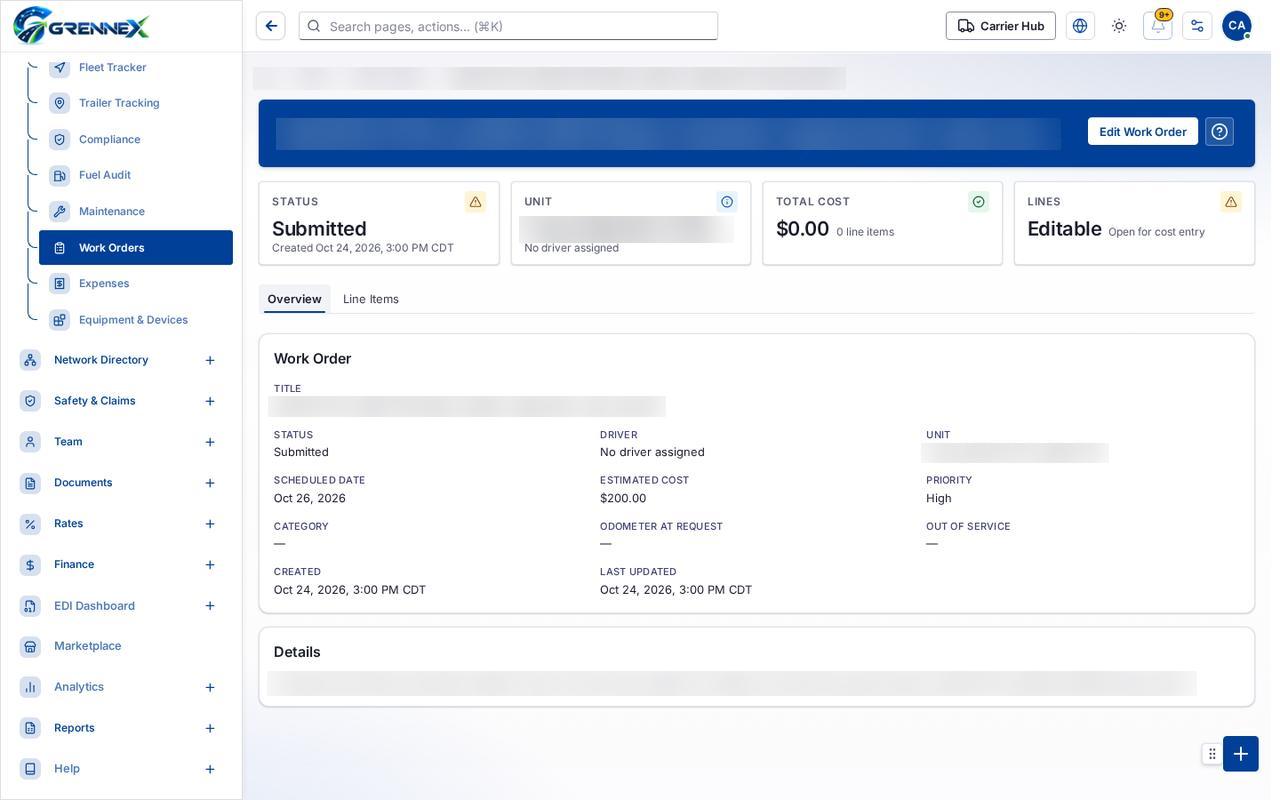Click the Fuel Audit pump icon
1280x800 pixels.
(x=60, y=175)
